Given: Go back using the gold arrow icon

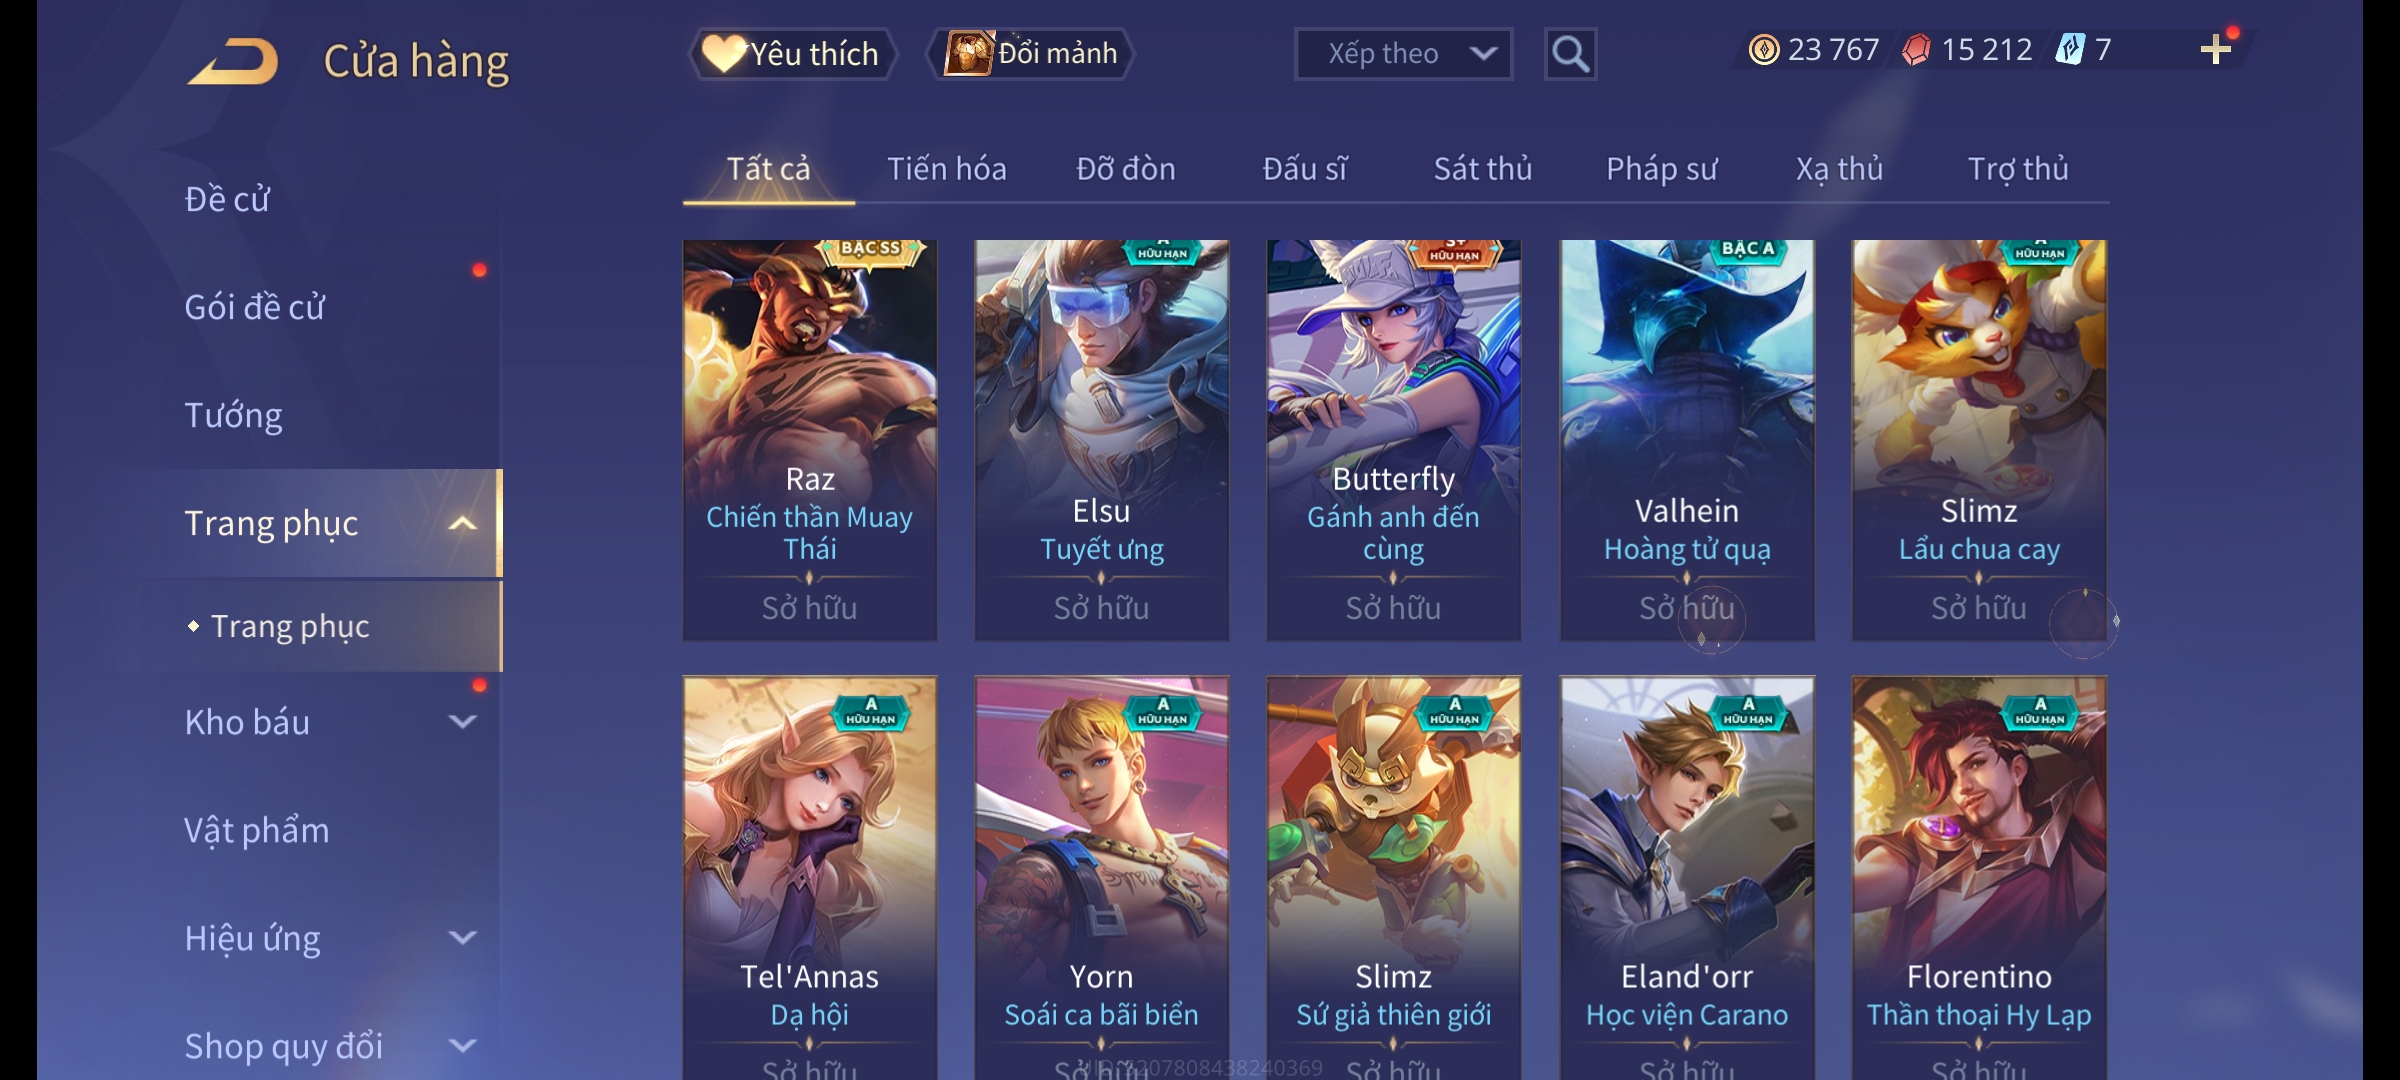Looking at the screenshot, I should click(234, 61).
